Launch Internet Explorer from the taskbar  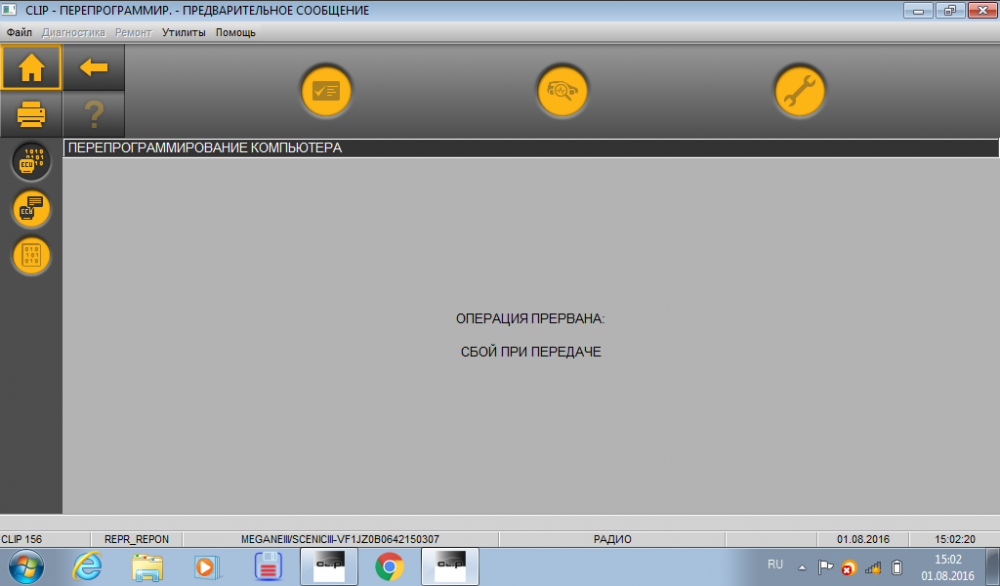[x=87, y=567]
